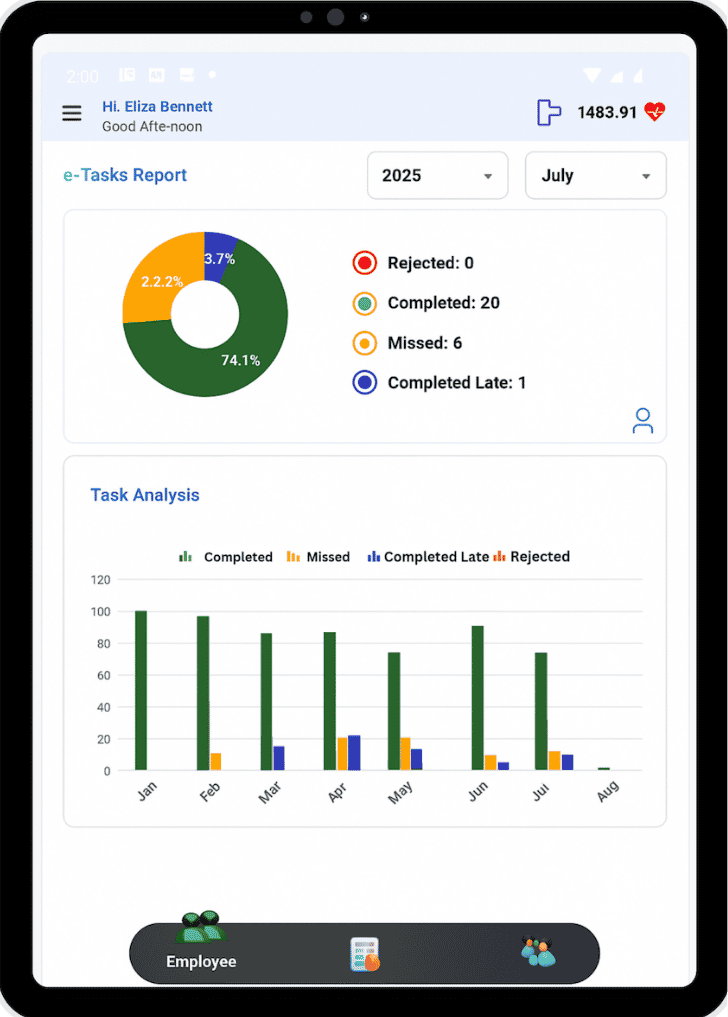The image size is (728, 1017).
Task: Tap the calculator icon in bottom bar
Action: point(364,953)
